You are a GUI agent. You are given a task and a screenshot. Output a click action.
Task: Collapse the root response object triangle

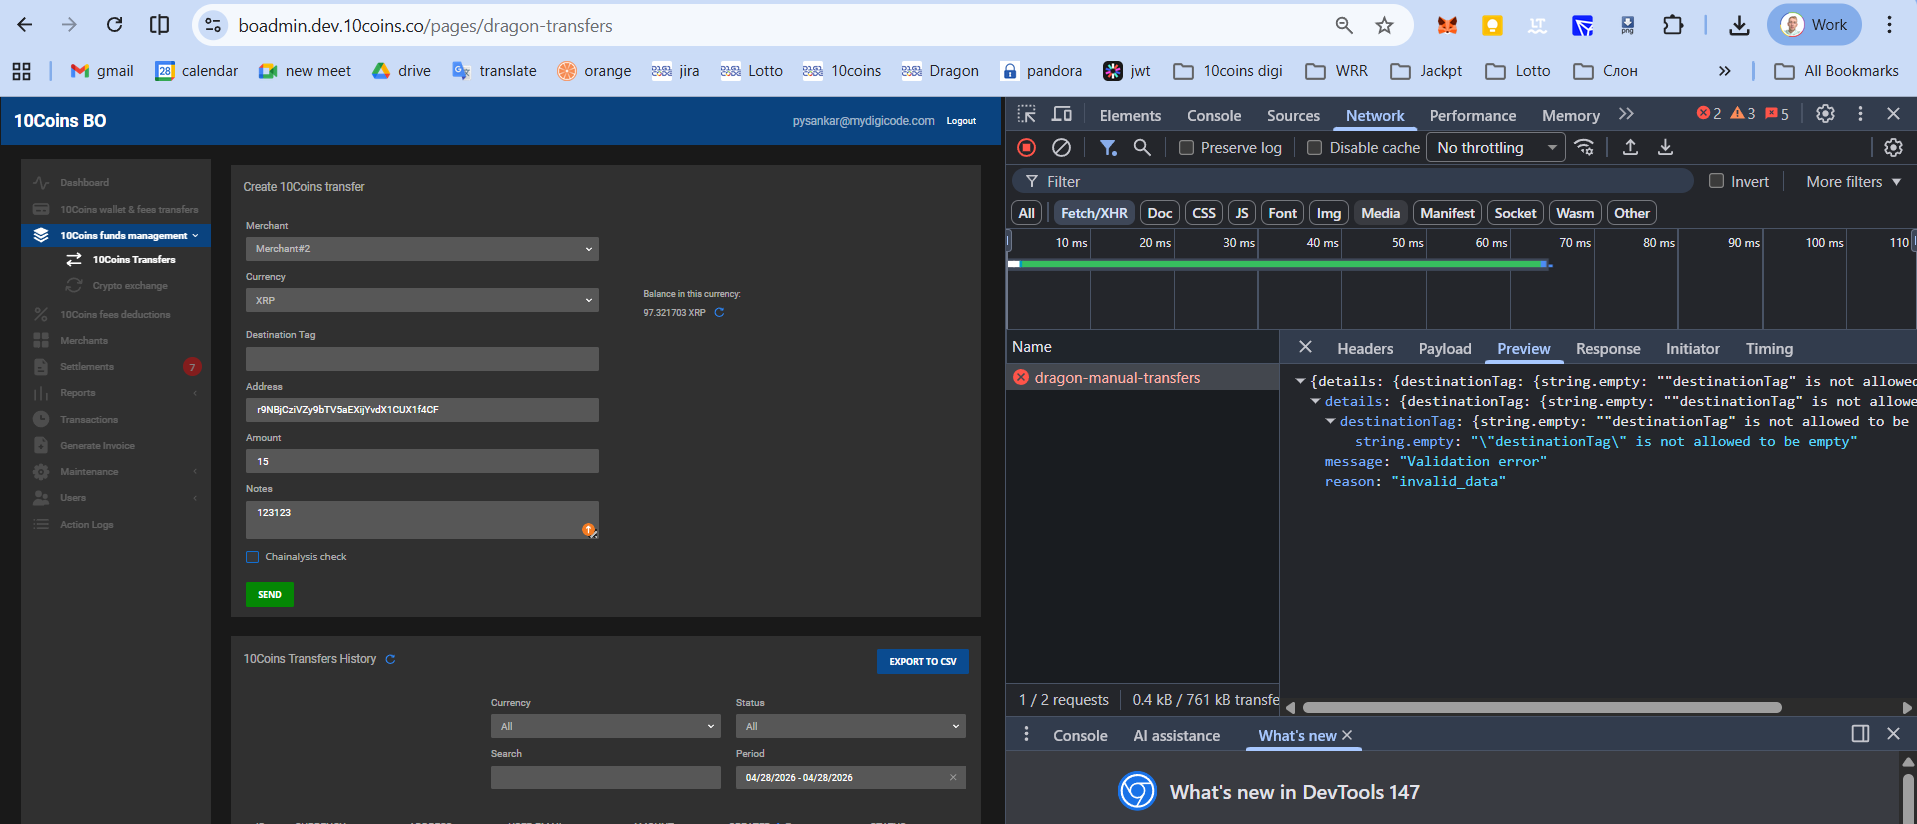pyautogui.click(x=1300, y=381)
